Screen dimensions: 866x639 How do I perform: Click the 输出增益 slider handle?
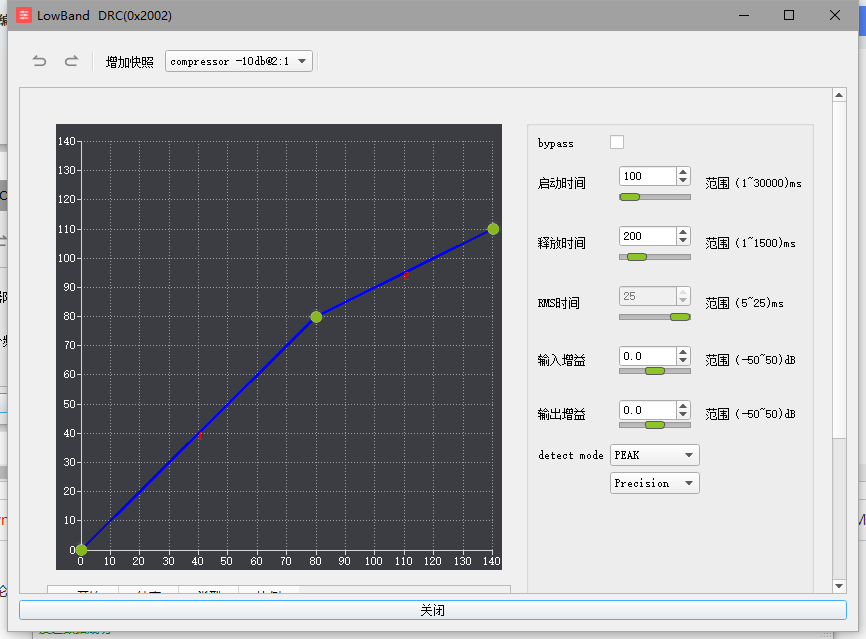click(x=655, y=425)
